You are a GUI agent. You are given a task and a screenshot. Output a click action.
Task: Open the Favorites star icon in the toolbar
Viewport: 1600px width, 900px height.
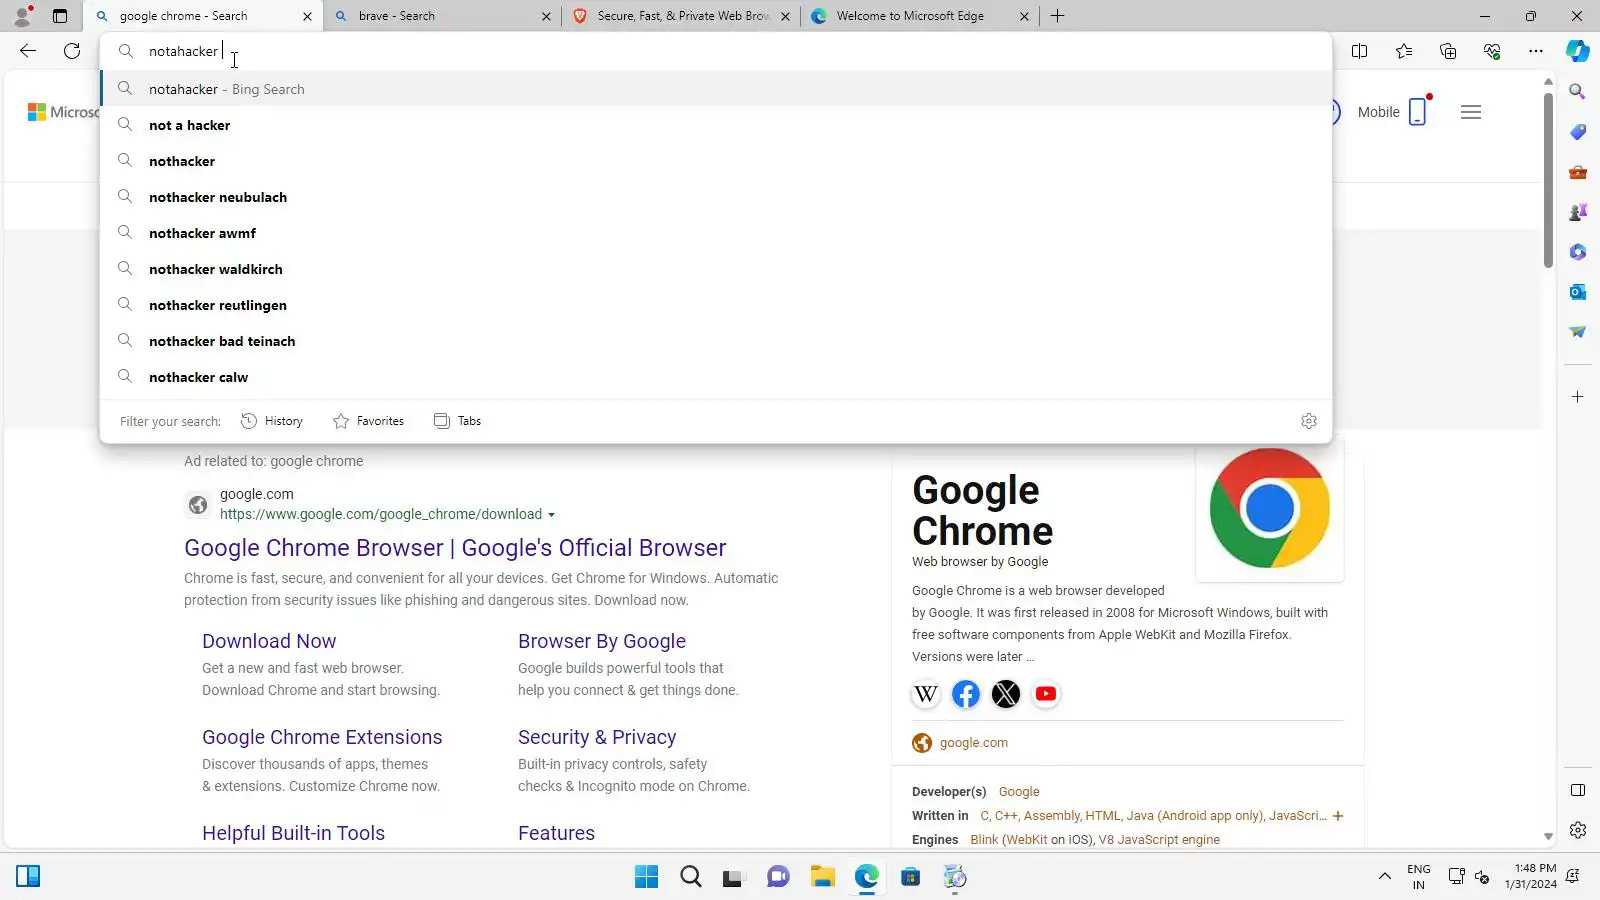(1404, 51)
